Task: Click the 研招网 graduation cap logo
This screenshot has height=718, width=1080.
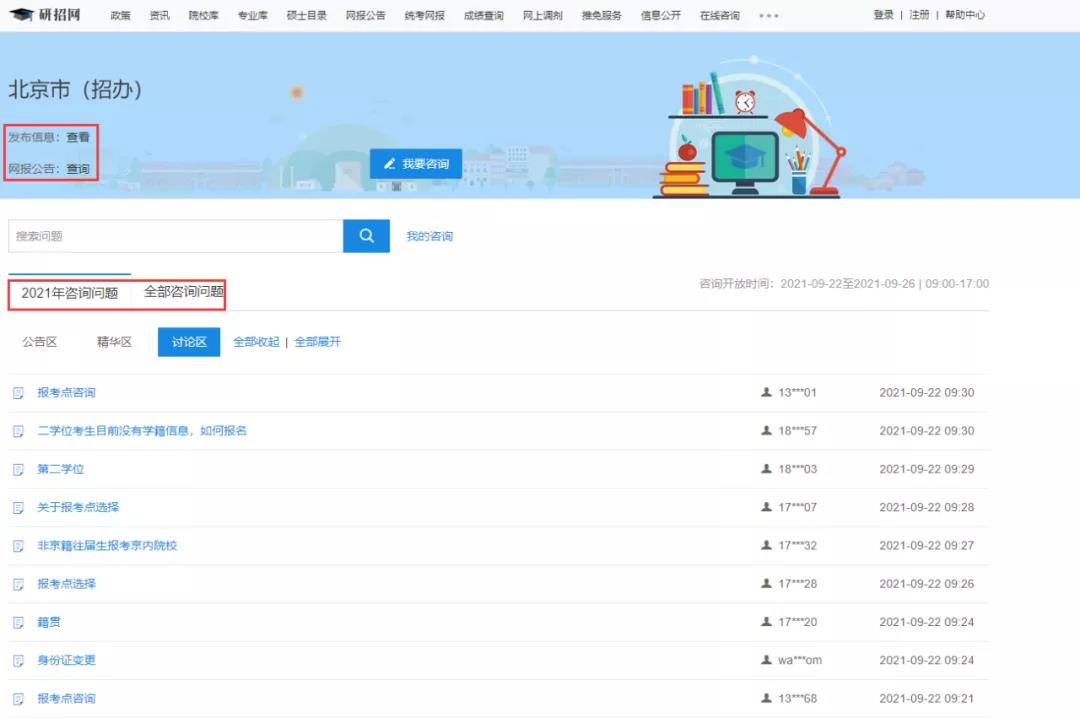Action: pyautogui.click(x=21, y=15)
